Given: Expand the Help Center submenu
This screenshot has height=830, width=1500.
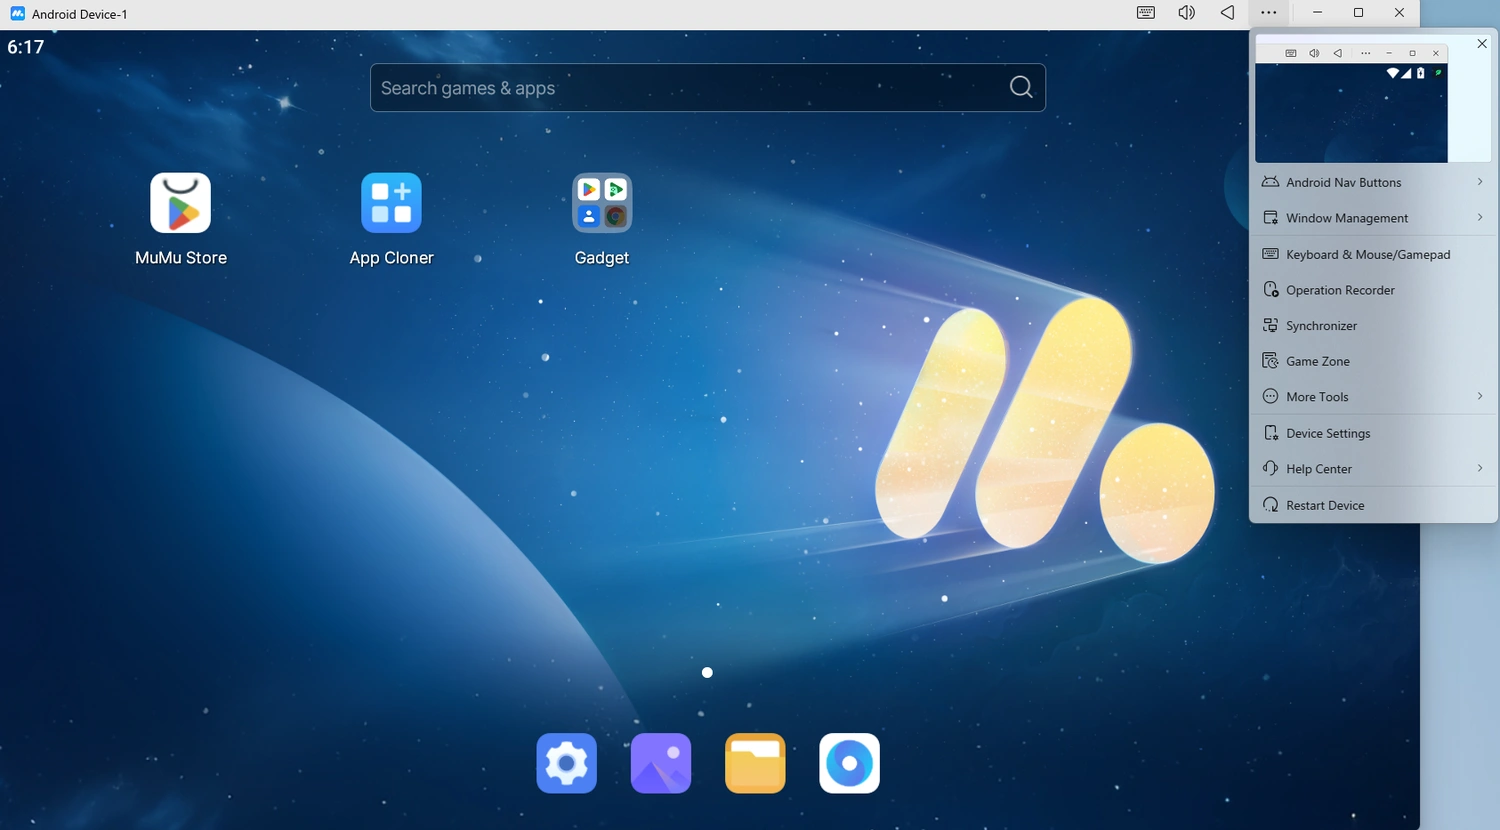Looking at the screenshot, I should coord(1373,469).
